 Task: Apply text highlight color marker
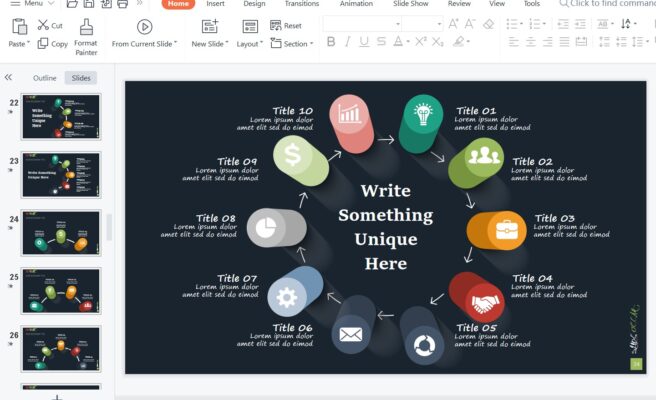click(x=459, y=41)
